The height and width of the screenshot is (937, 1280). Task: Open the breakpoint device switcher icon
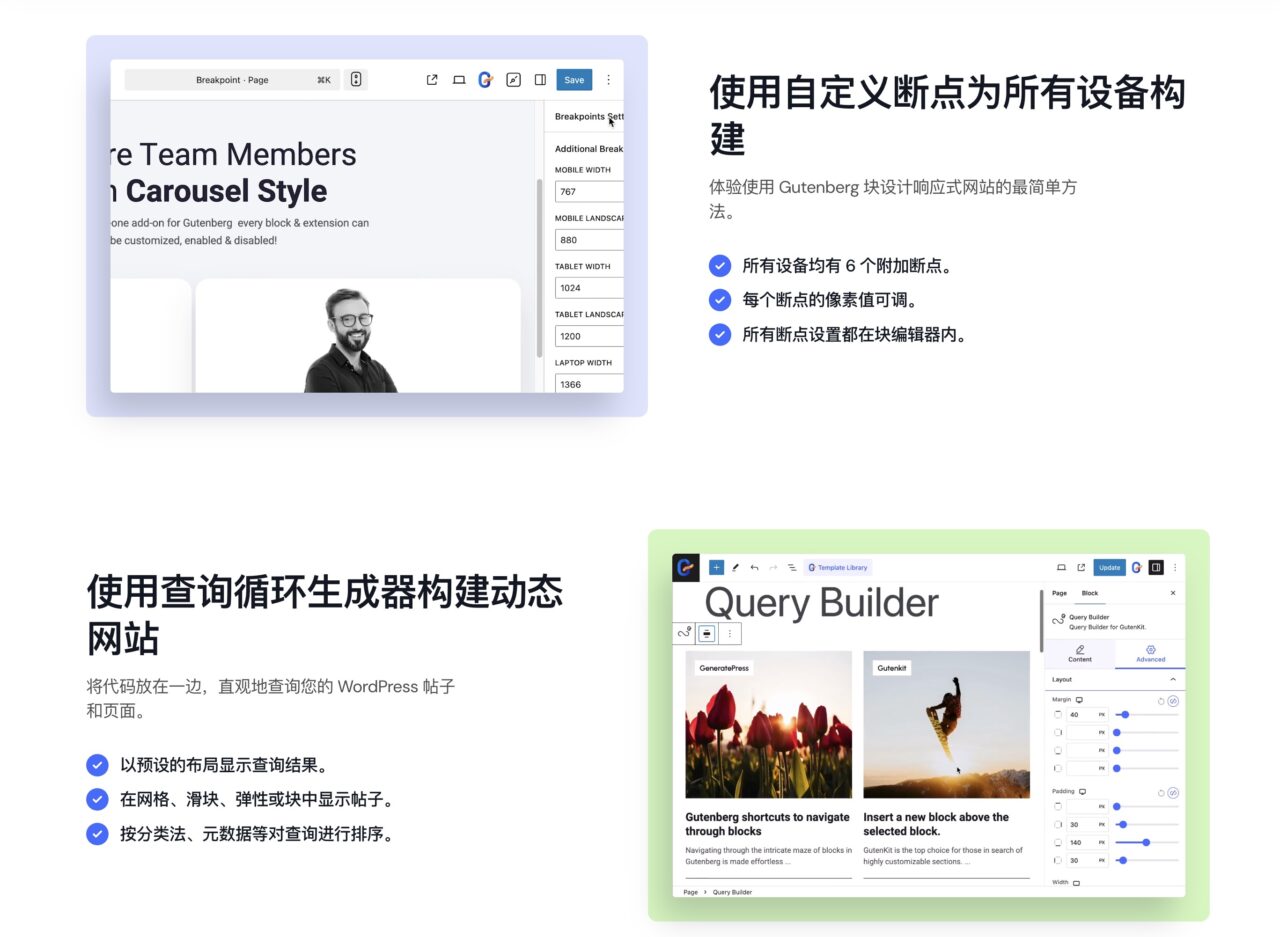pyautogui.click(x=356, y=80)
